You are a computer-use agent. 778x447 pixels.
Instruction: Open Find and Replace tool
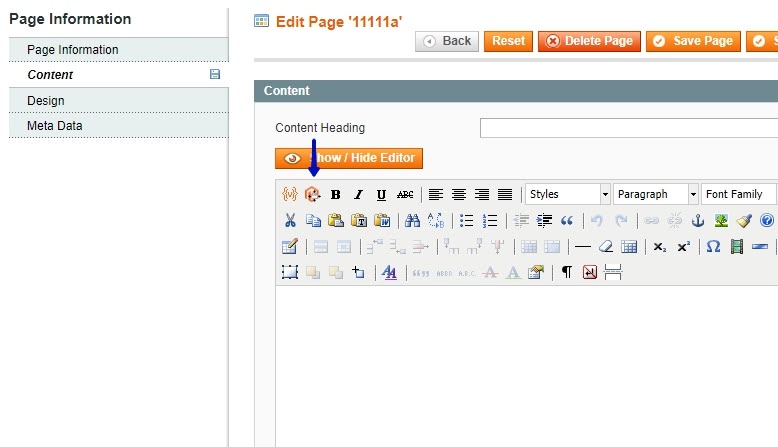(436, 220)
